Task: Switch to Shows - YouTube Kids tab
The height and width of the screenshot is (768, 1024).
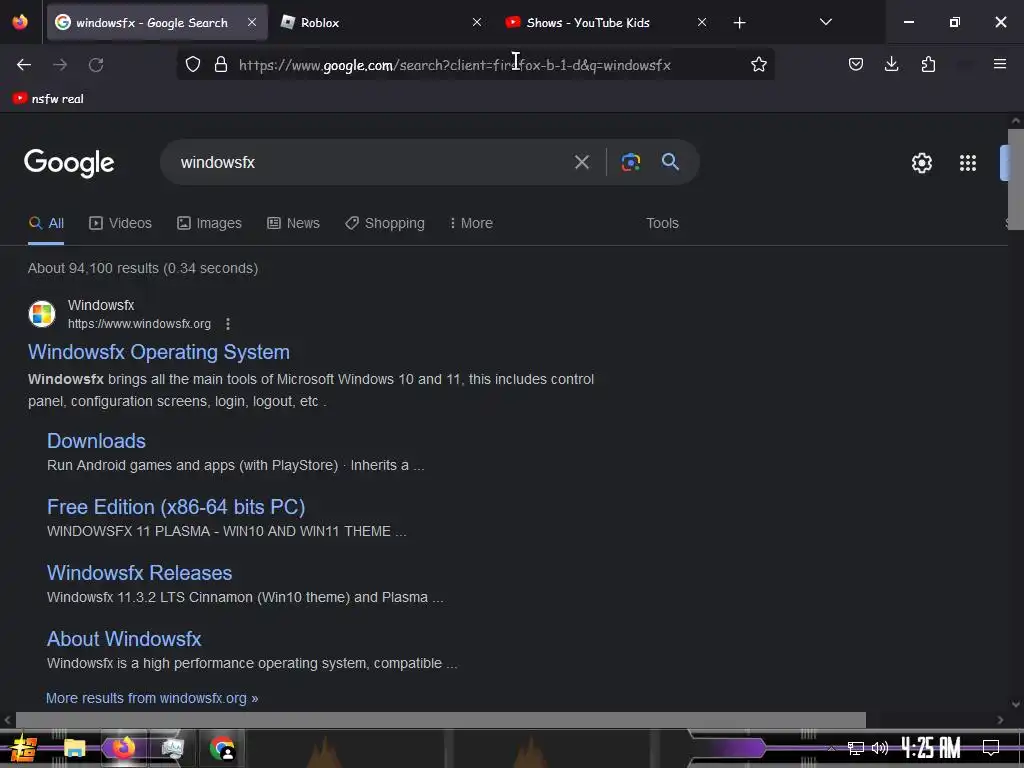Action: point(606,22)
